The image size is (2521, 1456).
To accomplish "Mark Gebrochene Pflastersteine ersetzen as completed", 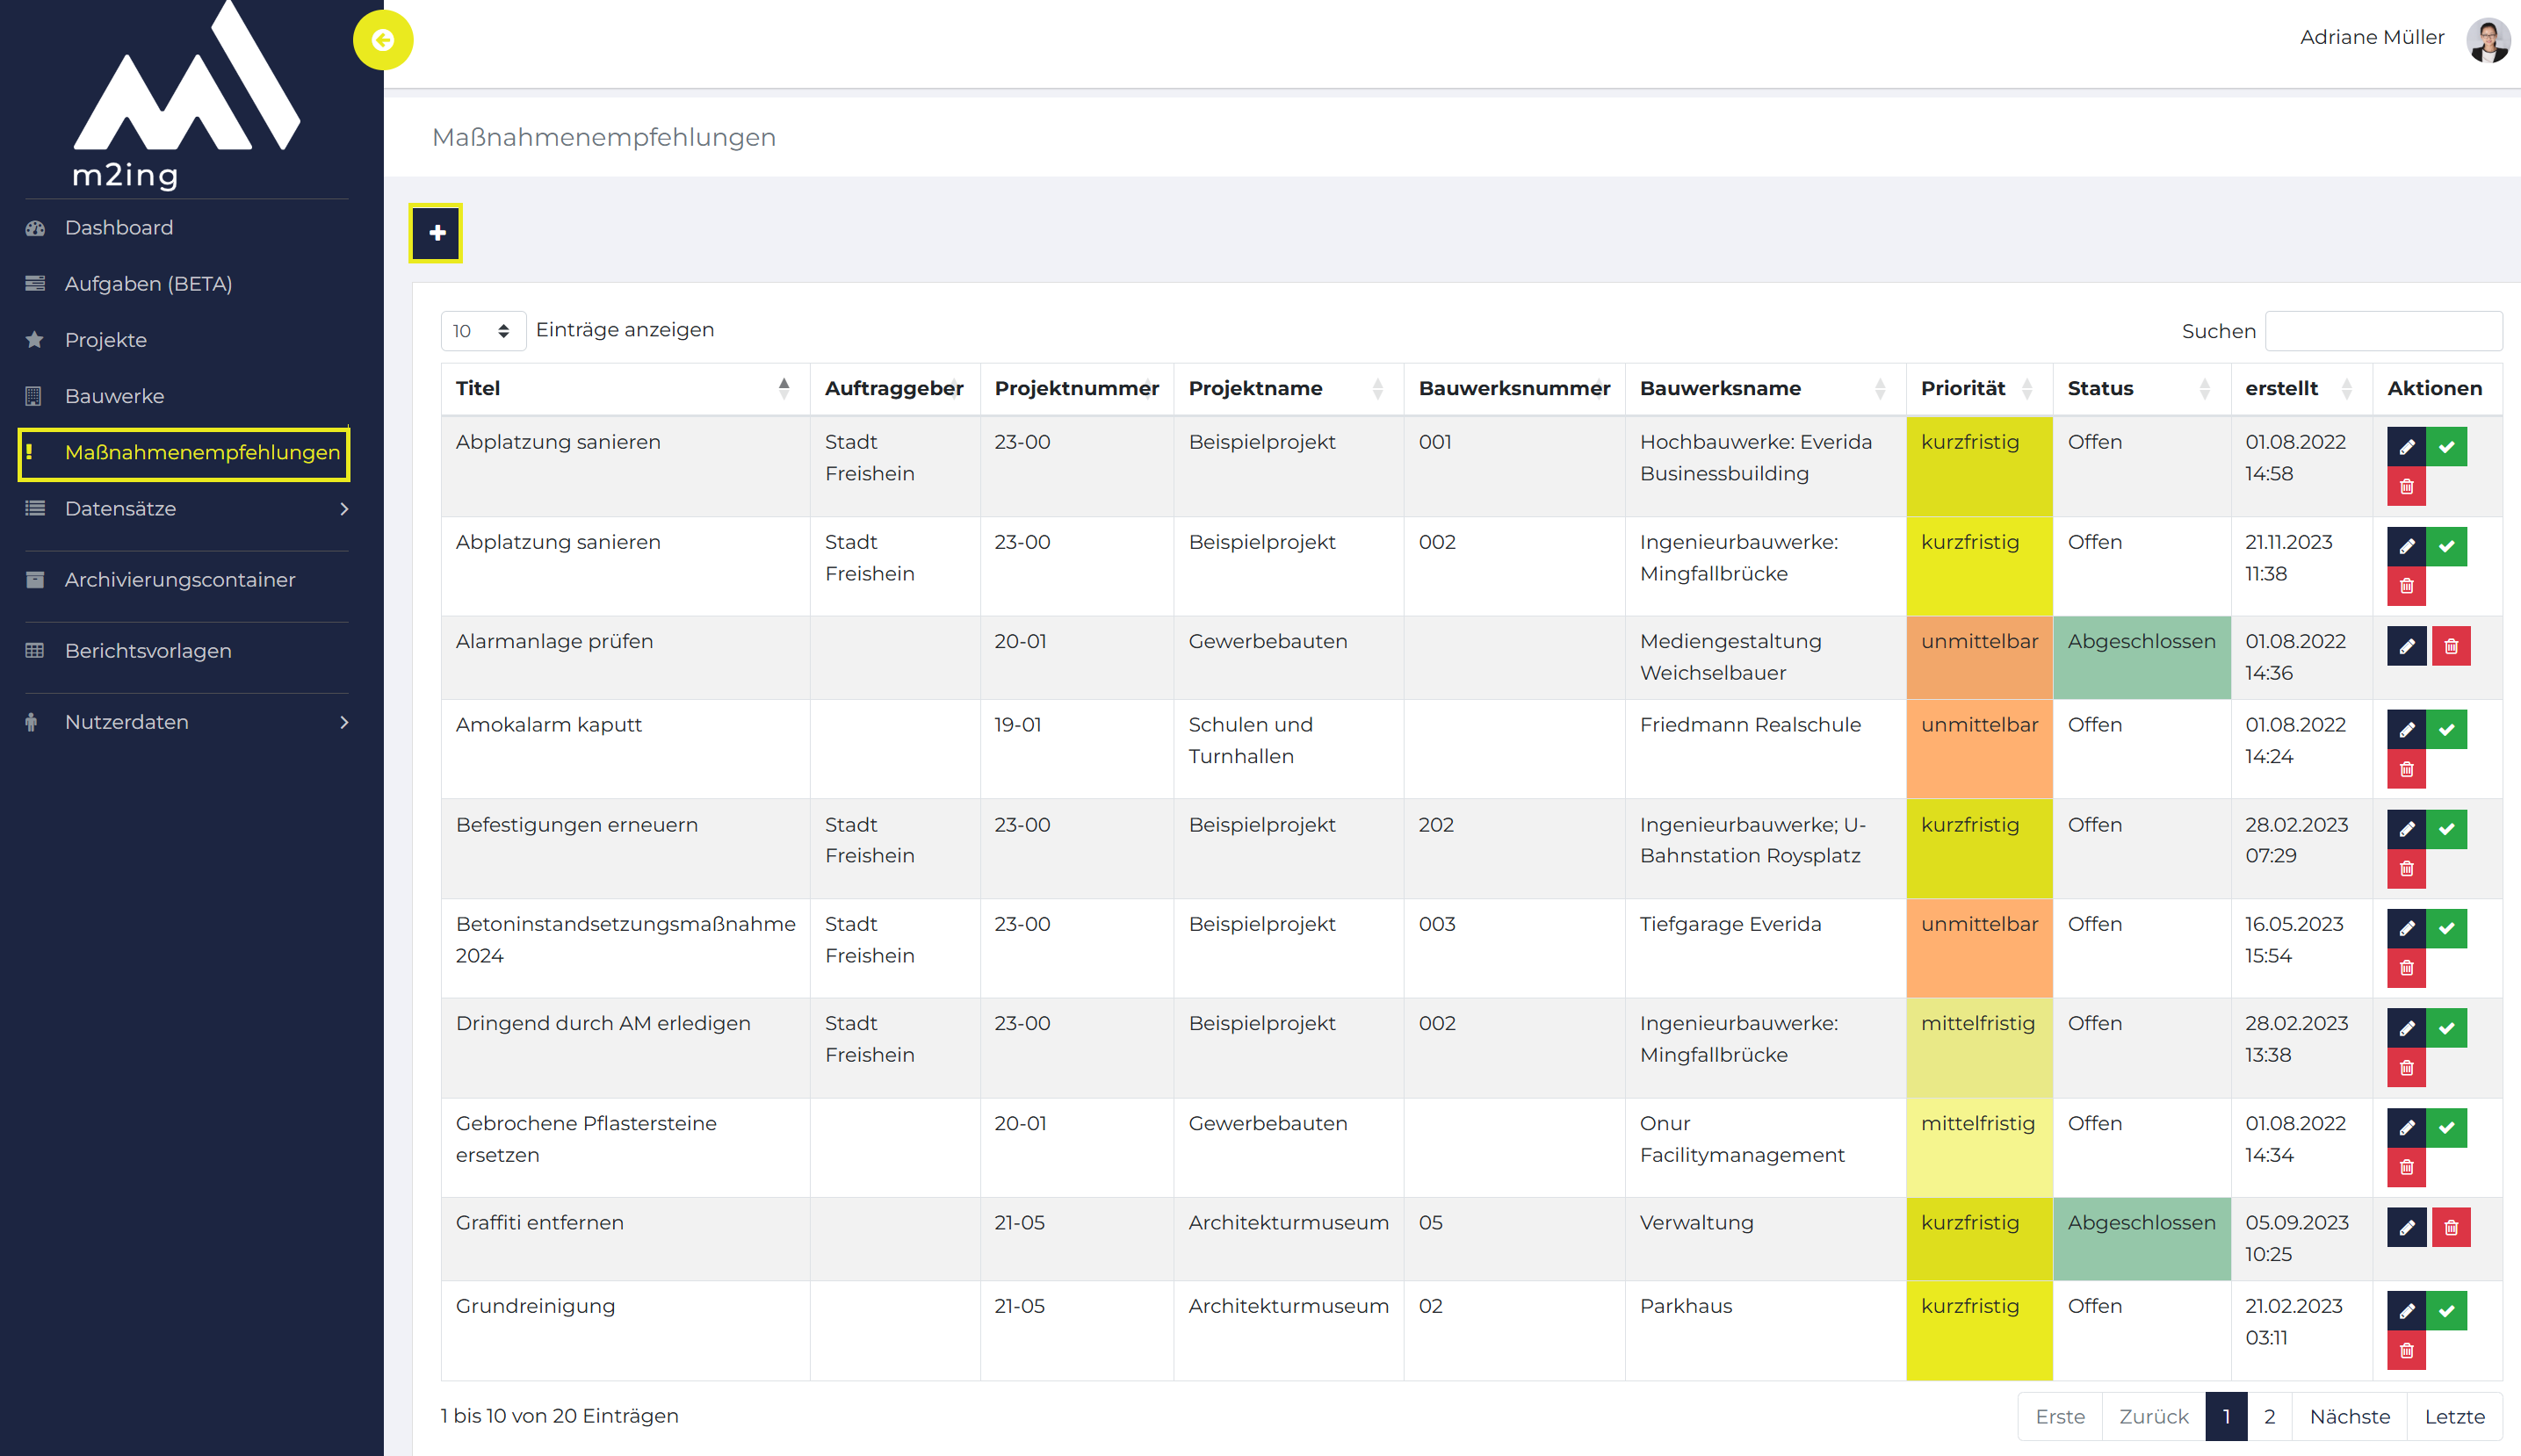I will pyautogui.click(x=2446, y=1127).
